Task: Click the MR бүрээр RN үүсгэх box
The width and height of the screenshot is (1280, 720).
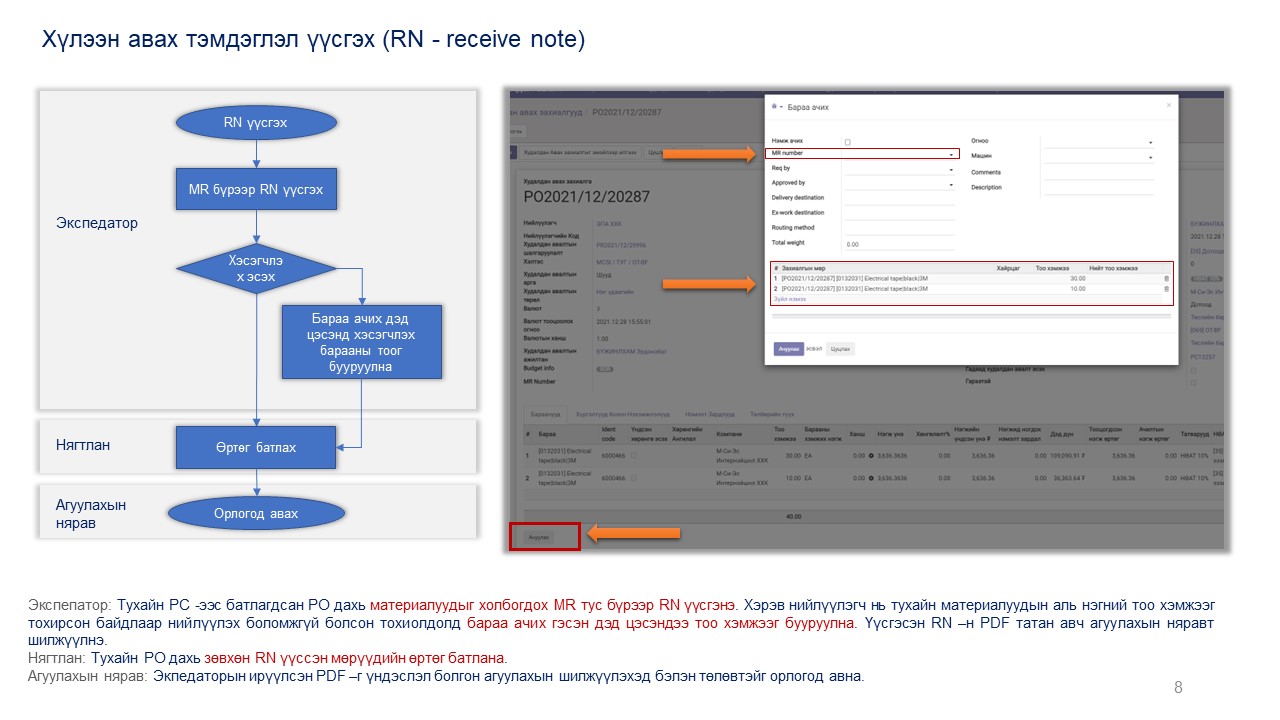Action: (x=256, y=189)
